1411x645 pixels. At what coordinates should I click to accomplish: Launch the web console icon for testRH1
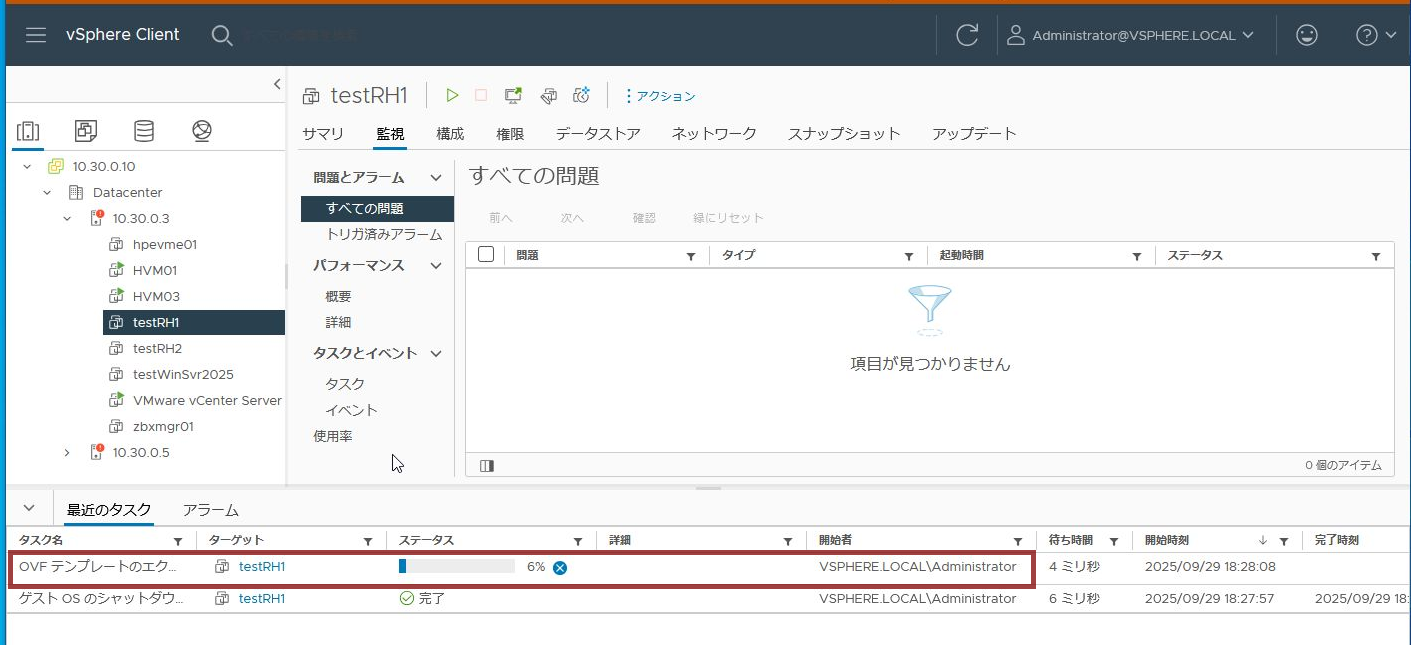click(x=513, y=96)
